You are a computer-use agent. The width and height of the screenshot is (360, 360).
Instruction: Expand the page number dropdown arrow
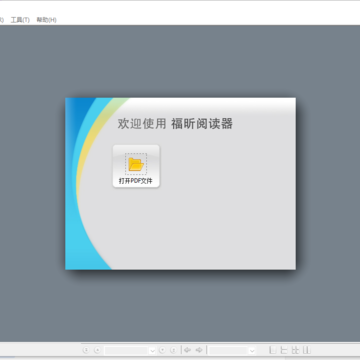tap(152, 350)
